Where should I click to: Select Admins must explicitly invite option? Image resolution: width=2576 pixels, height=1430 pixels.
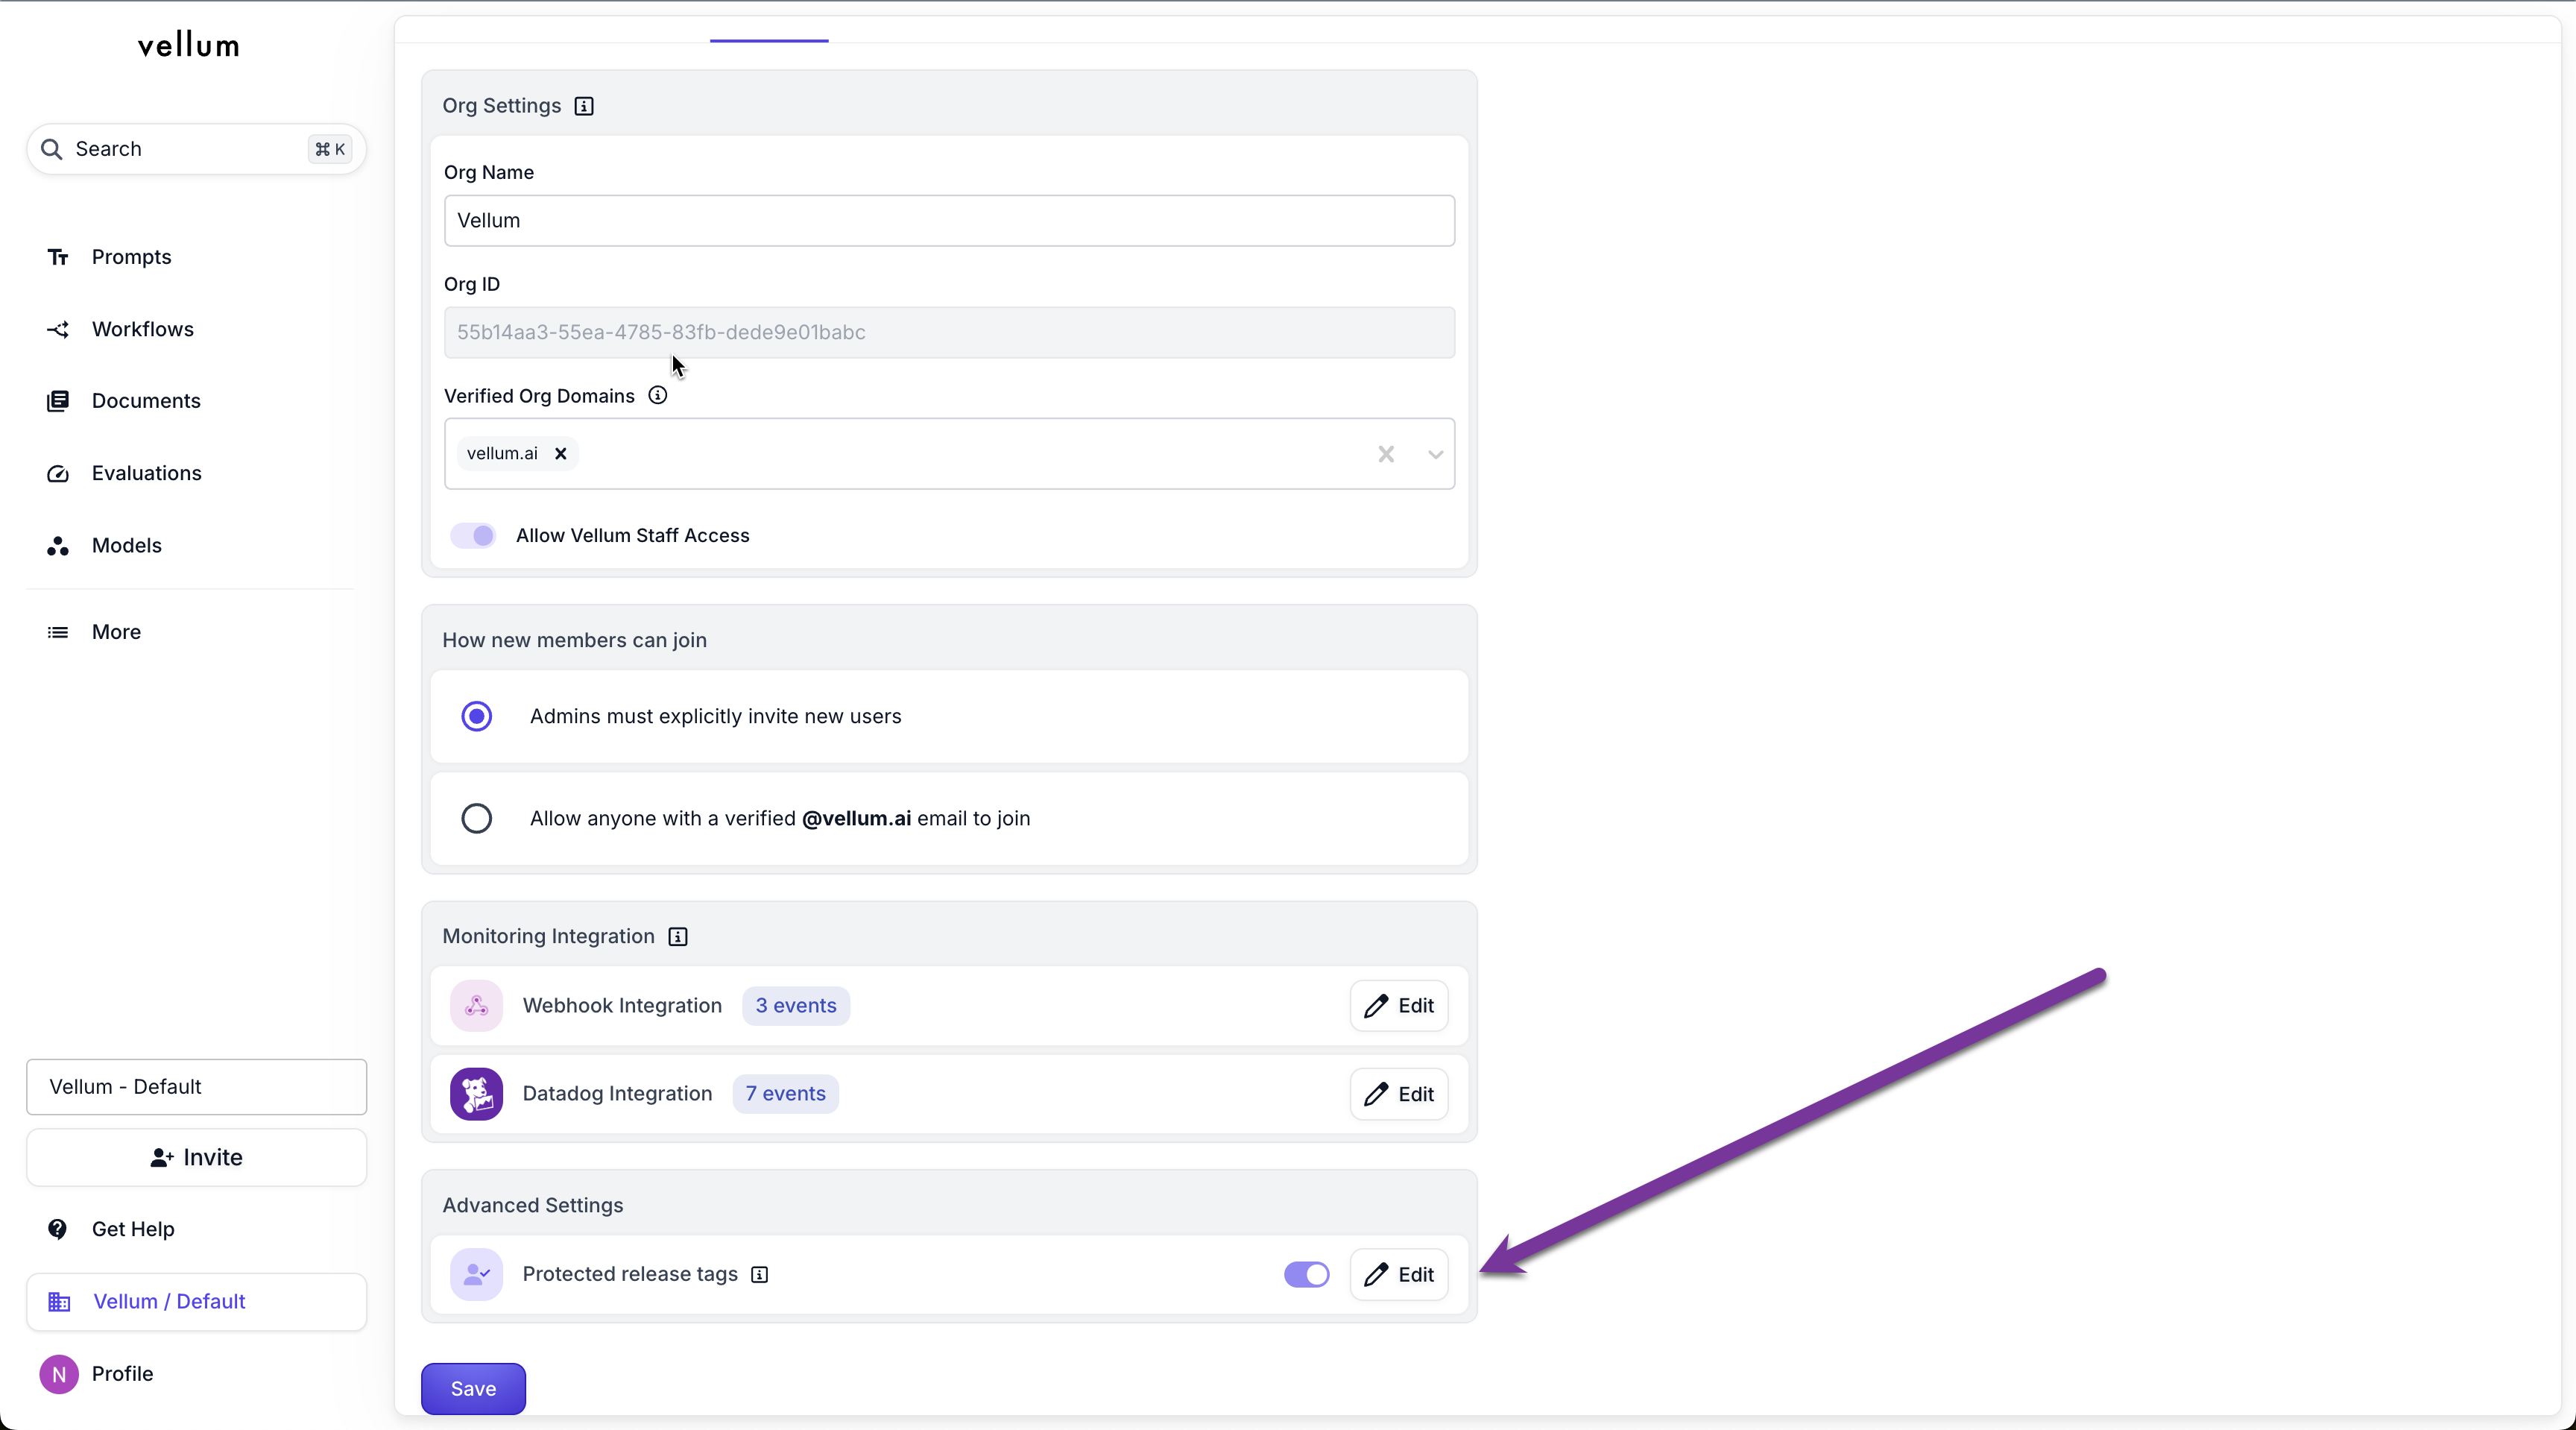(476, 716)
